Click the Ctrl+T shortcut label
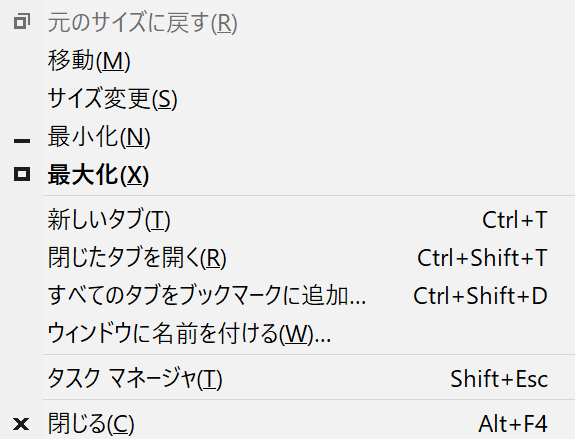Viewport: 575px width, 439px height. pyautogui.click(x=514, y=220)
